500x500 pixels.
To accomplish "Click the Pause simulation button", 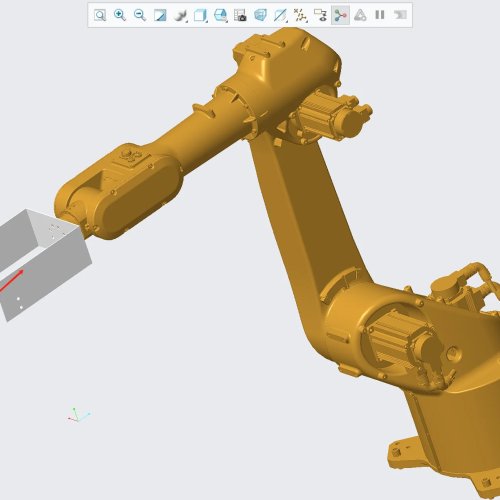I will [x=380, y=15].
